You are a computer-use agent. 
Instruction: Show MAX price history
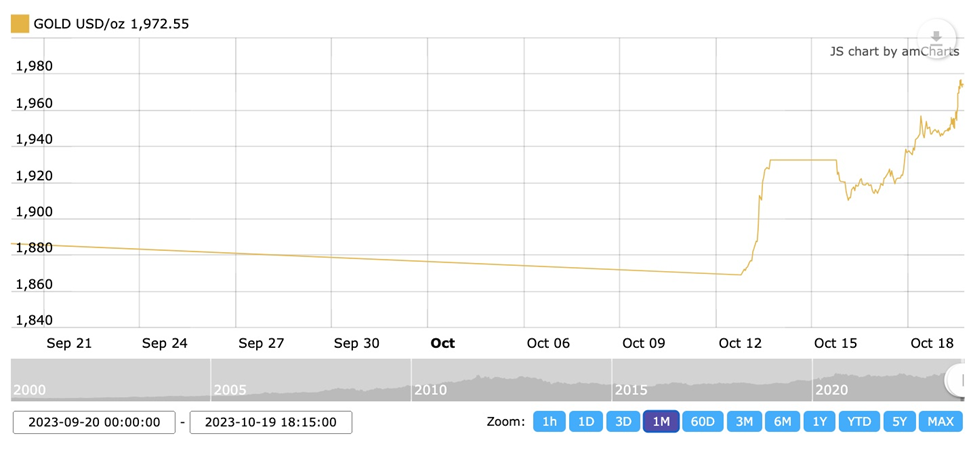coord(940,422)
